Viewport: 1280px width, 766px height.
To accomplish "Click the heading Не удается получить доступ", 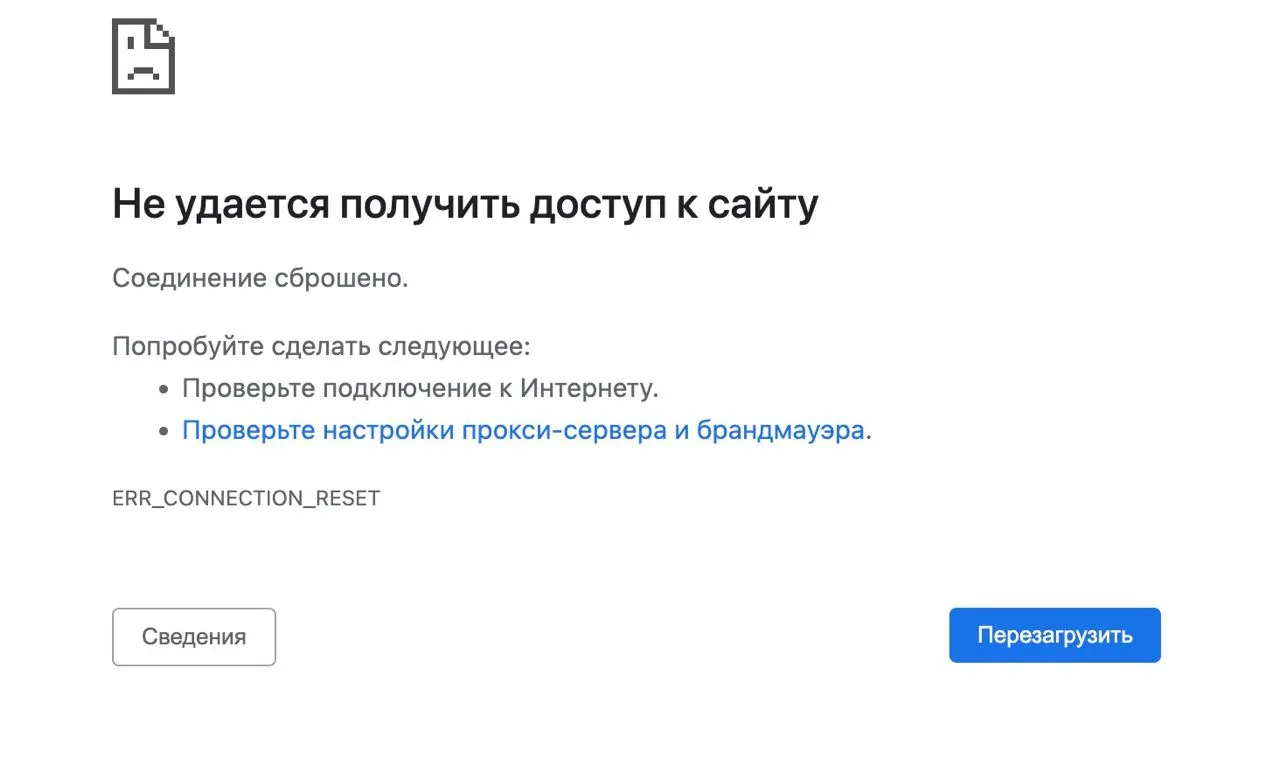I will tap(405, 204).
